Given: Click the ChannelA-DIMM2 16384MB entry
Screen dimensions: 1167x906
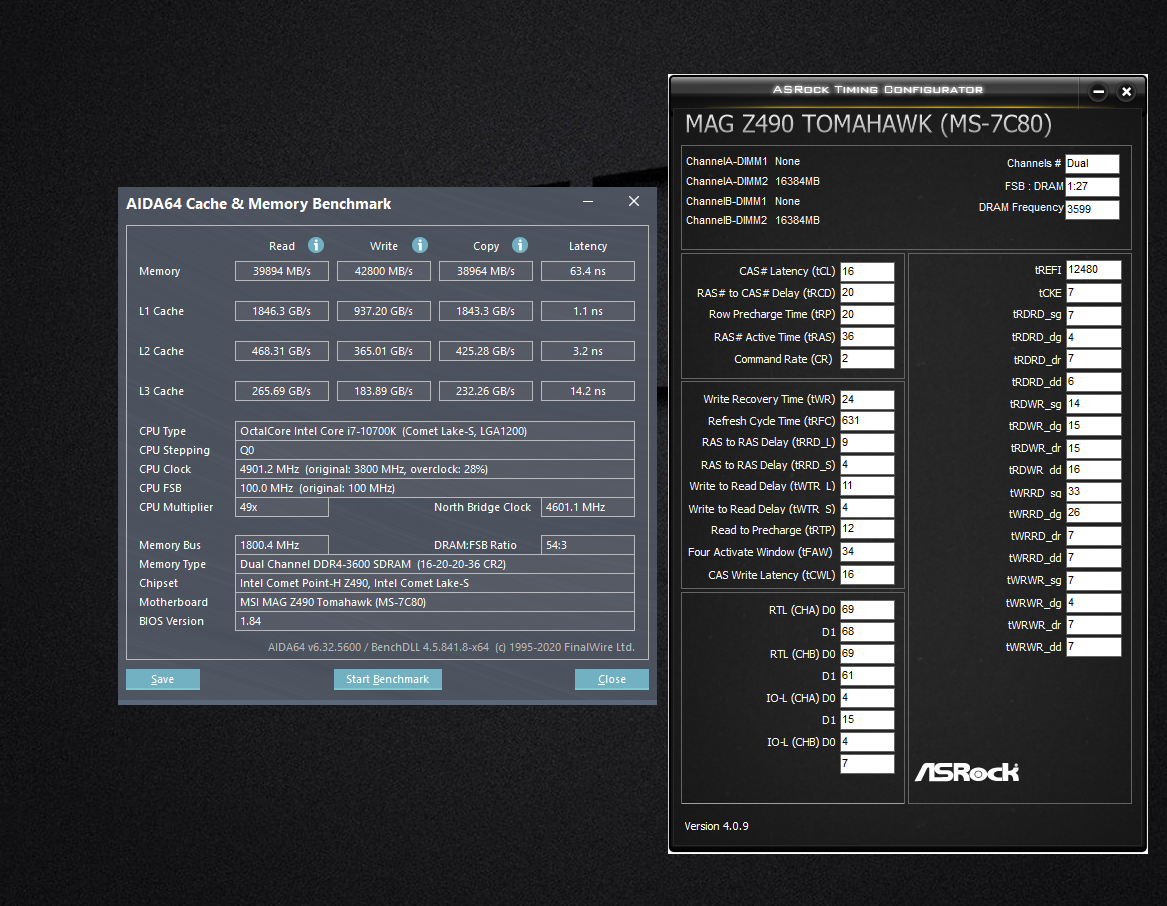Looking at the screenshot, I should click(x=752, y=182).
